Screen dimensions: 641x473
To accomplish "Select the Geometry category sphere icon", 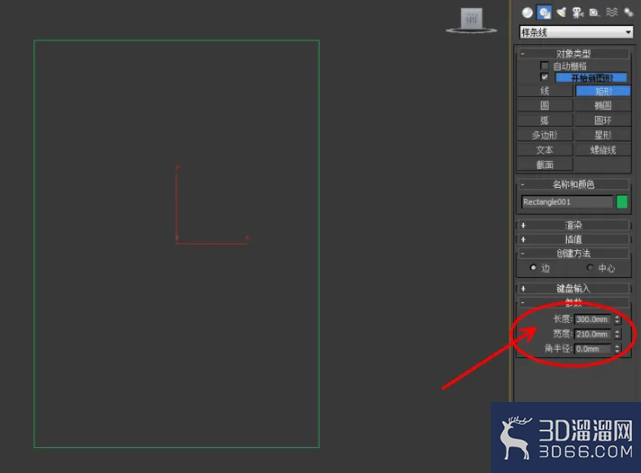I will (527, 13).
